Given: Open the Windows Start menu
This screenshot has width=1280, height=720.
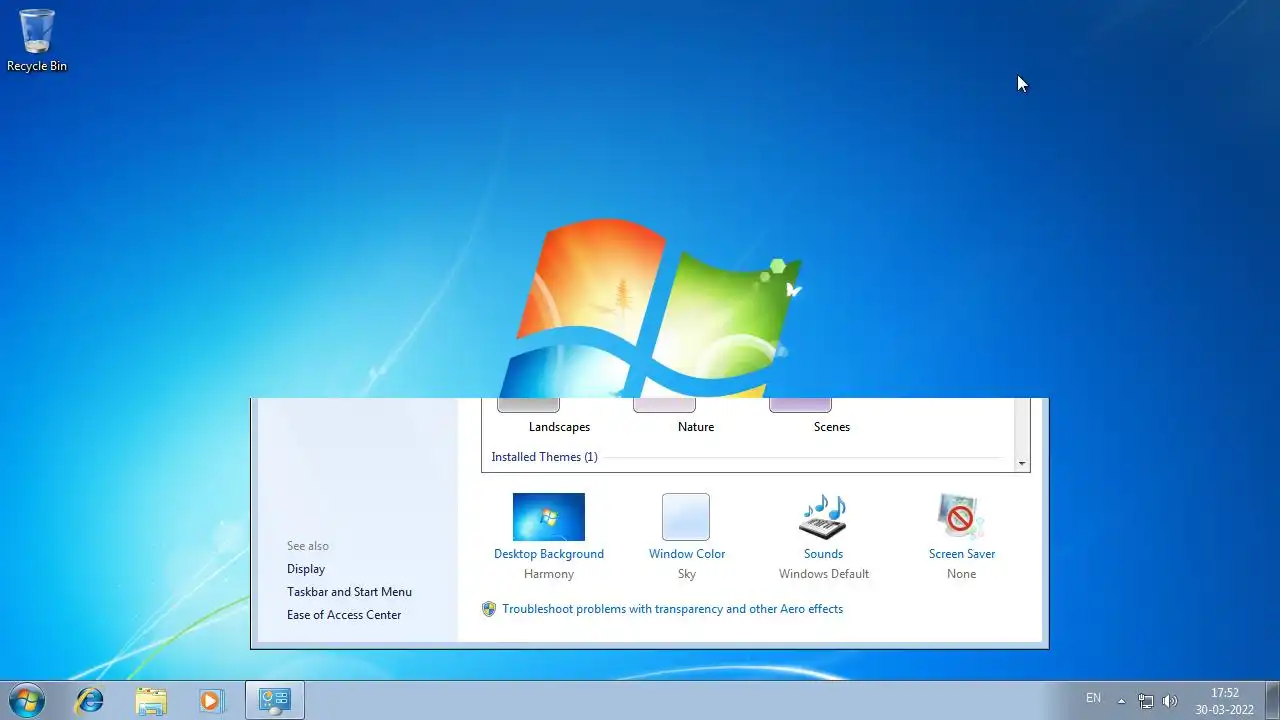Looking at the screenshot, I should (x=27, y=700).
